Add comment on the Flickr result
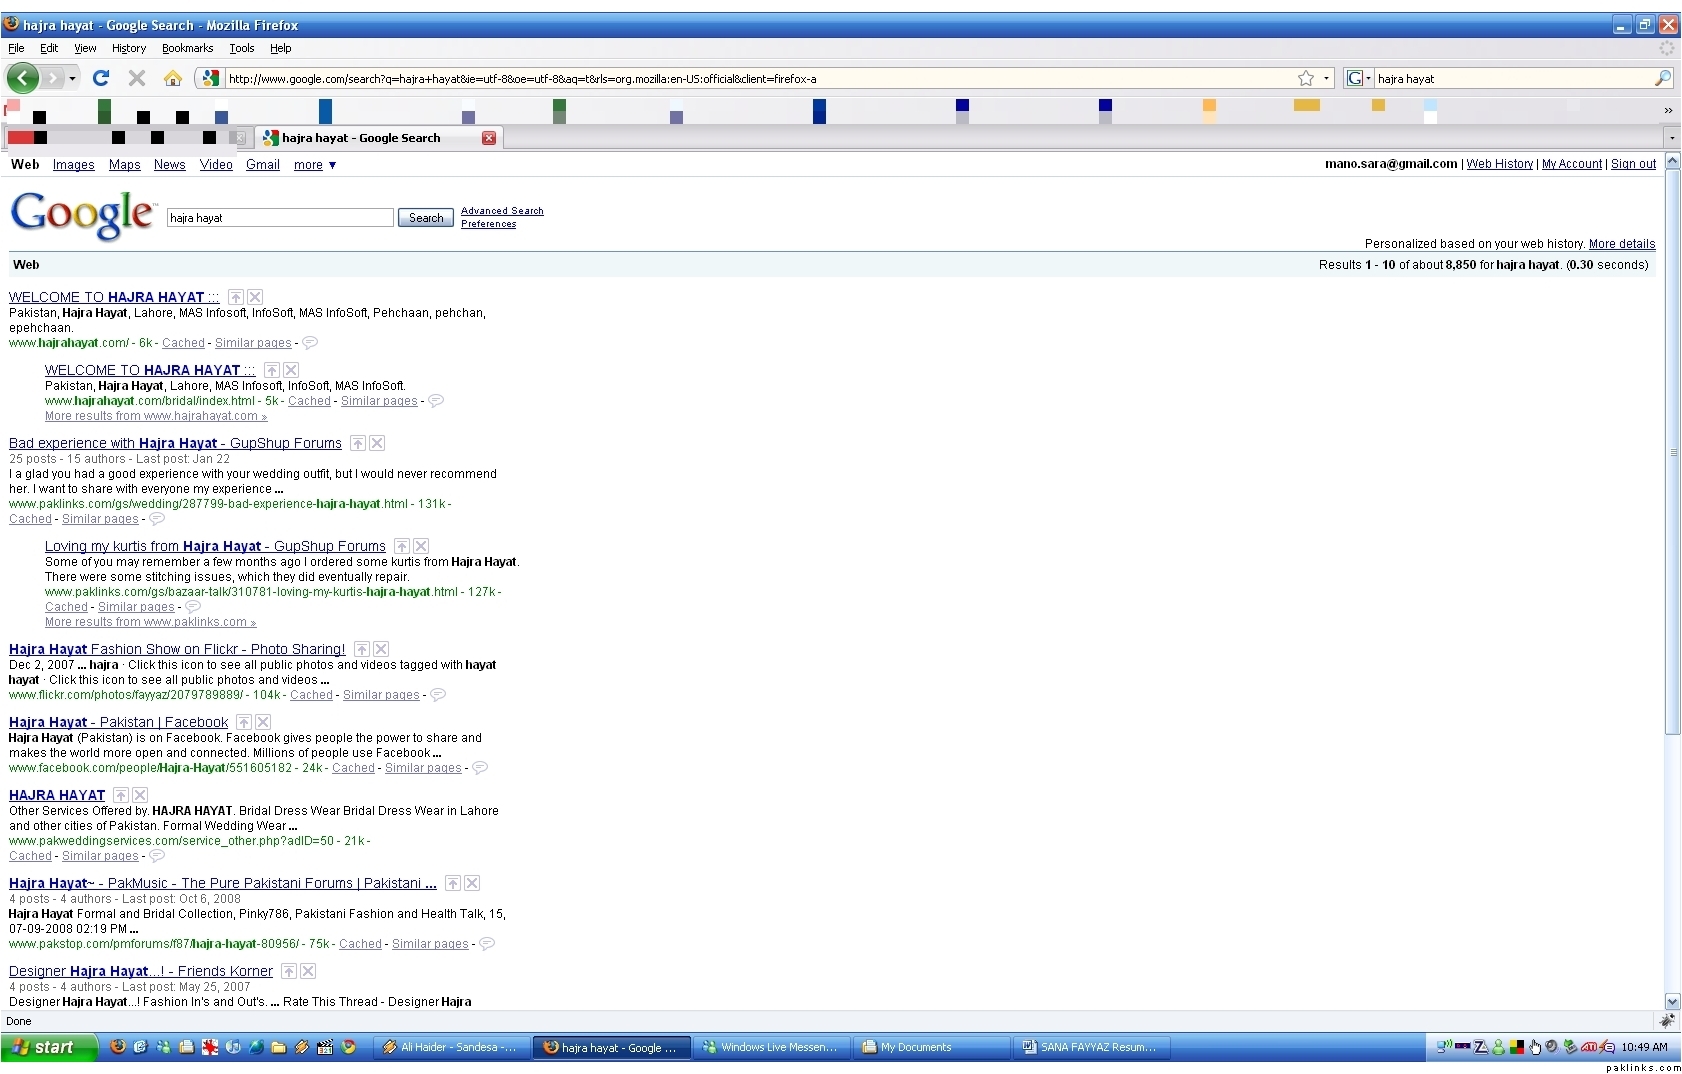The image size is (1682, 1074). pos(438,695)
